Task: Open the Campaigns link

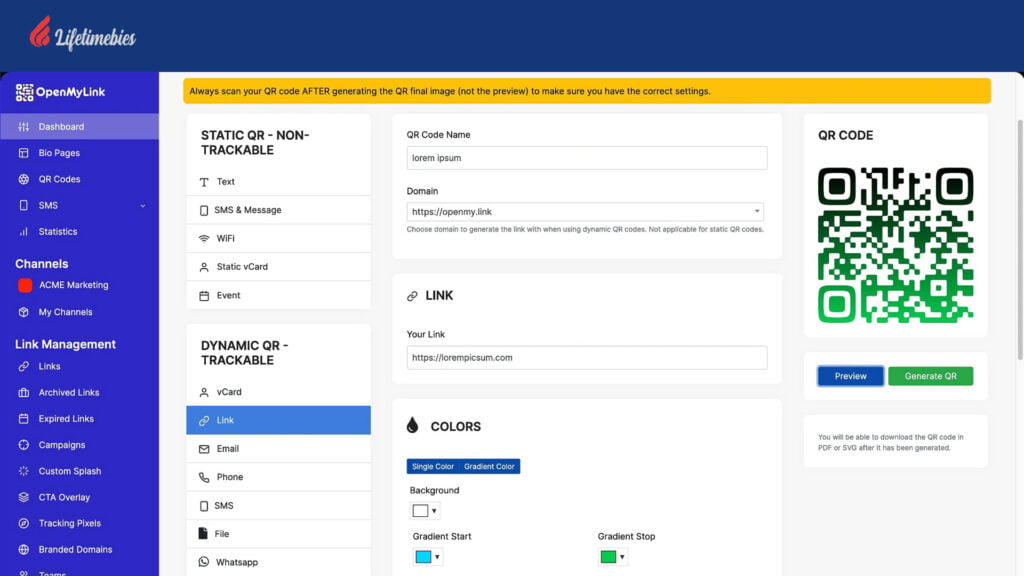Action: pyautogui.click(x=61, y=445)
